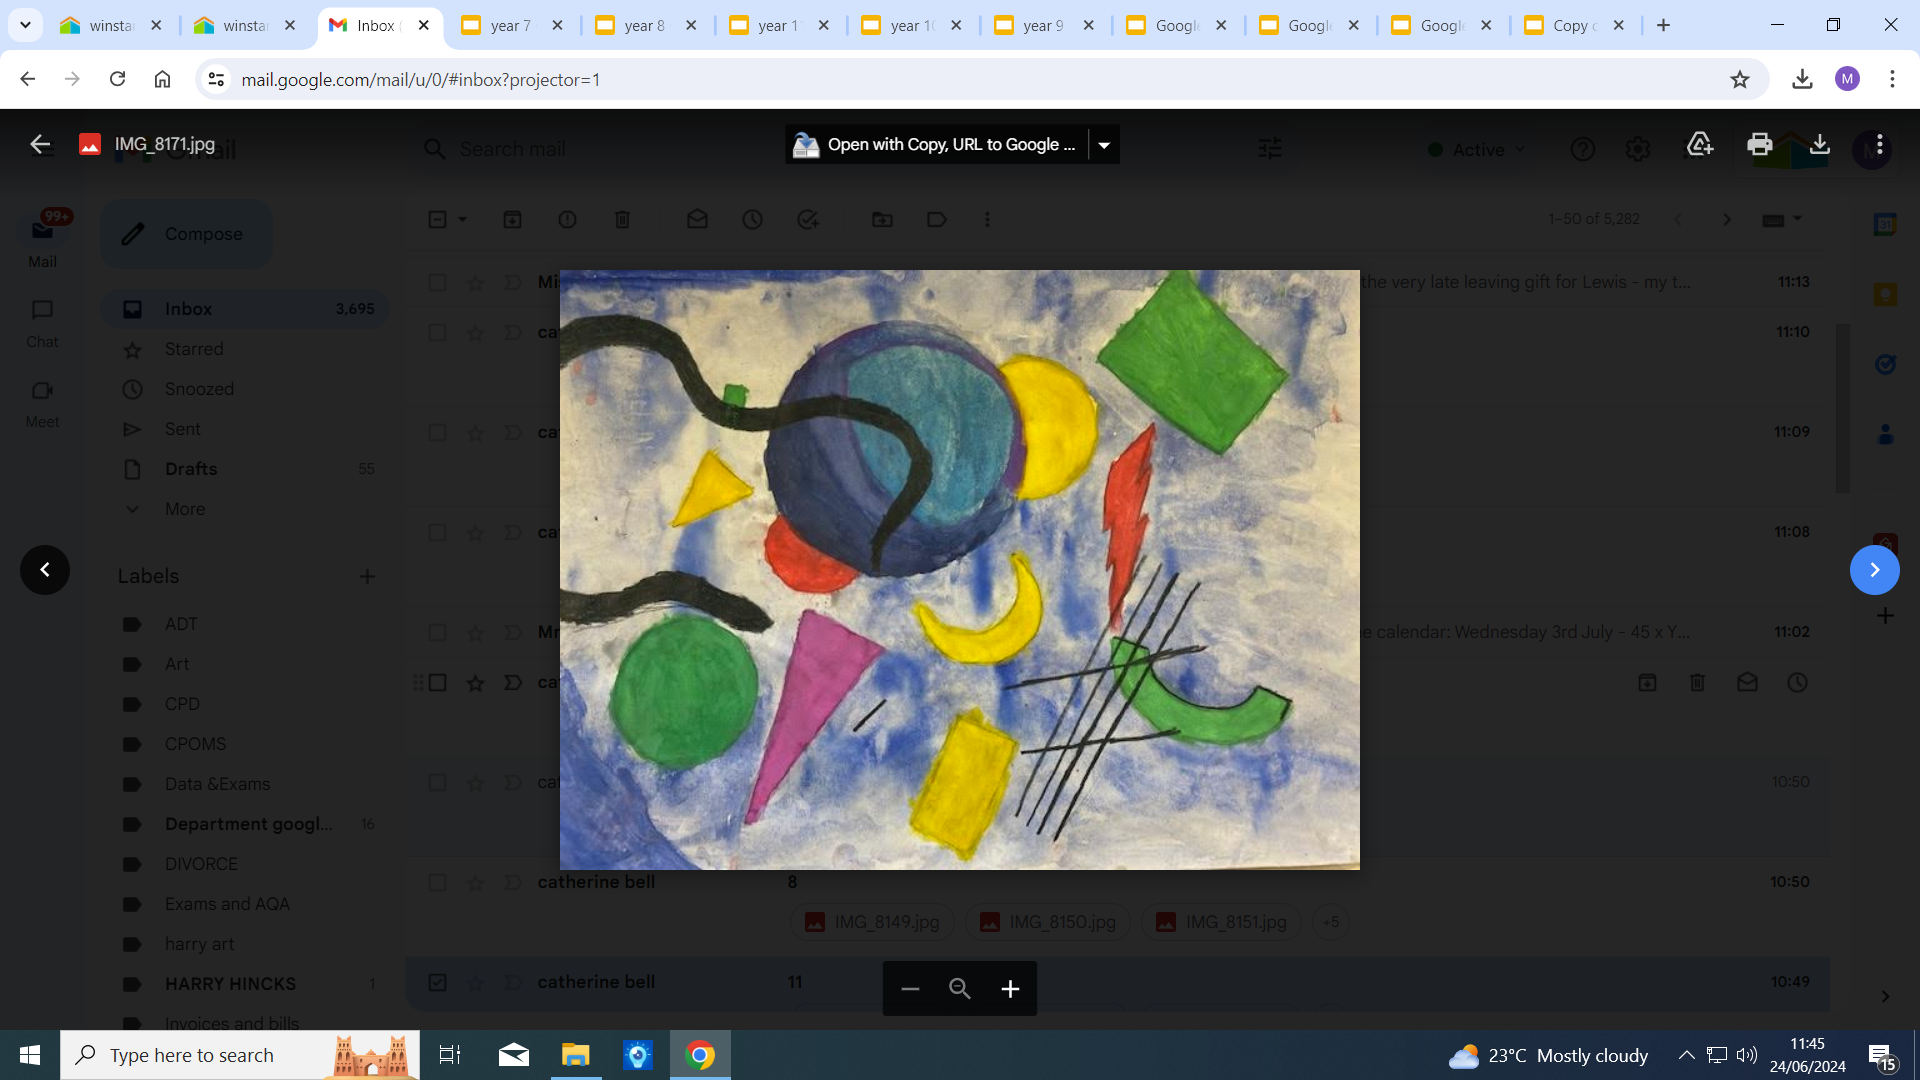The height and width of the screenshot is (1080, 1920).
Task: Print the IMG_8171.jpg image
Action: [x=1759, y=144]
